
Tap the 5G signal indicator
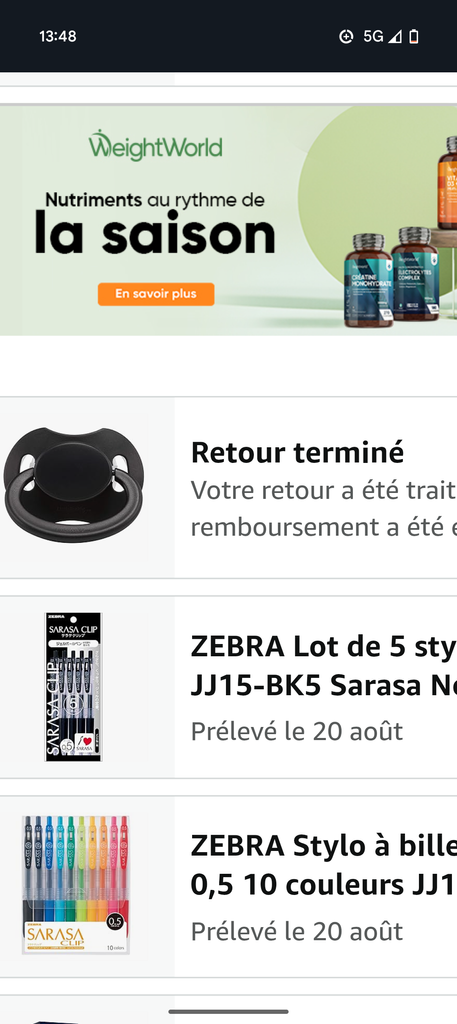(x=373, y=37)
